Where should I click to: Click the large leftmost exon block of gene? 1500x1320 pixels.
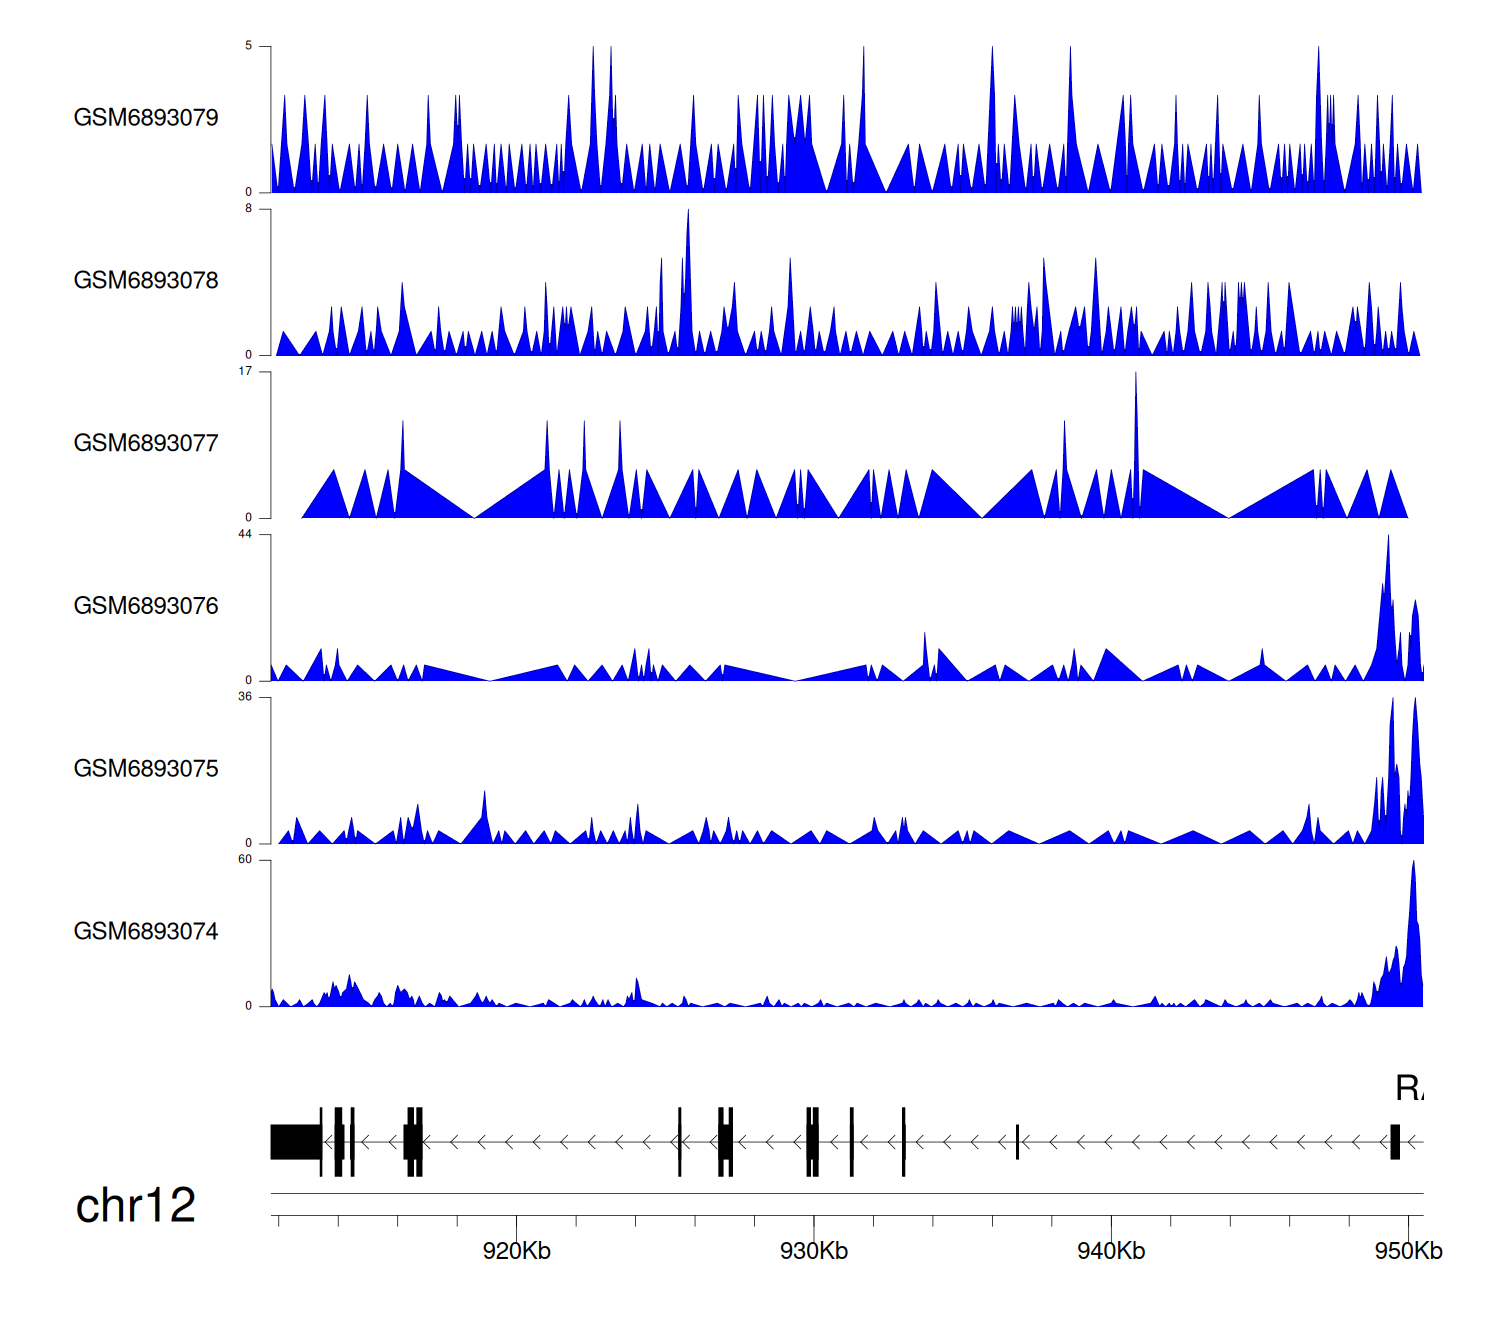[295, 1142]
